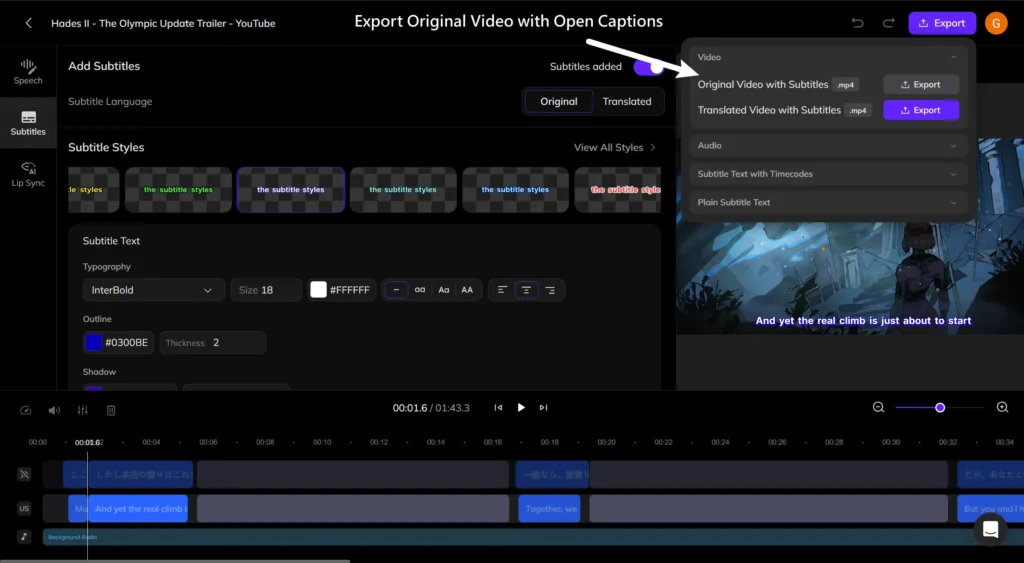Viewport: 1024px width, 563px height.
Task: Set subtitle text to uppercase AA
Action: click(x=467, y=290)
